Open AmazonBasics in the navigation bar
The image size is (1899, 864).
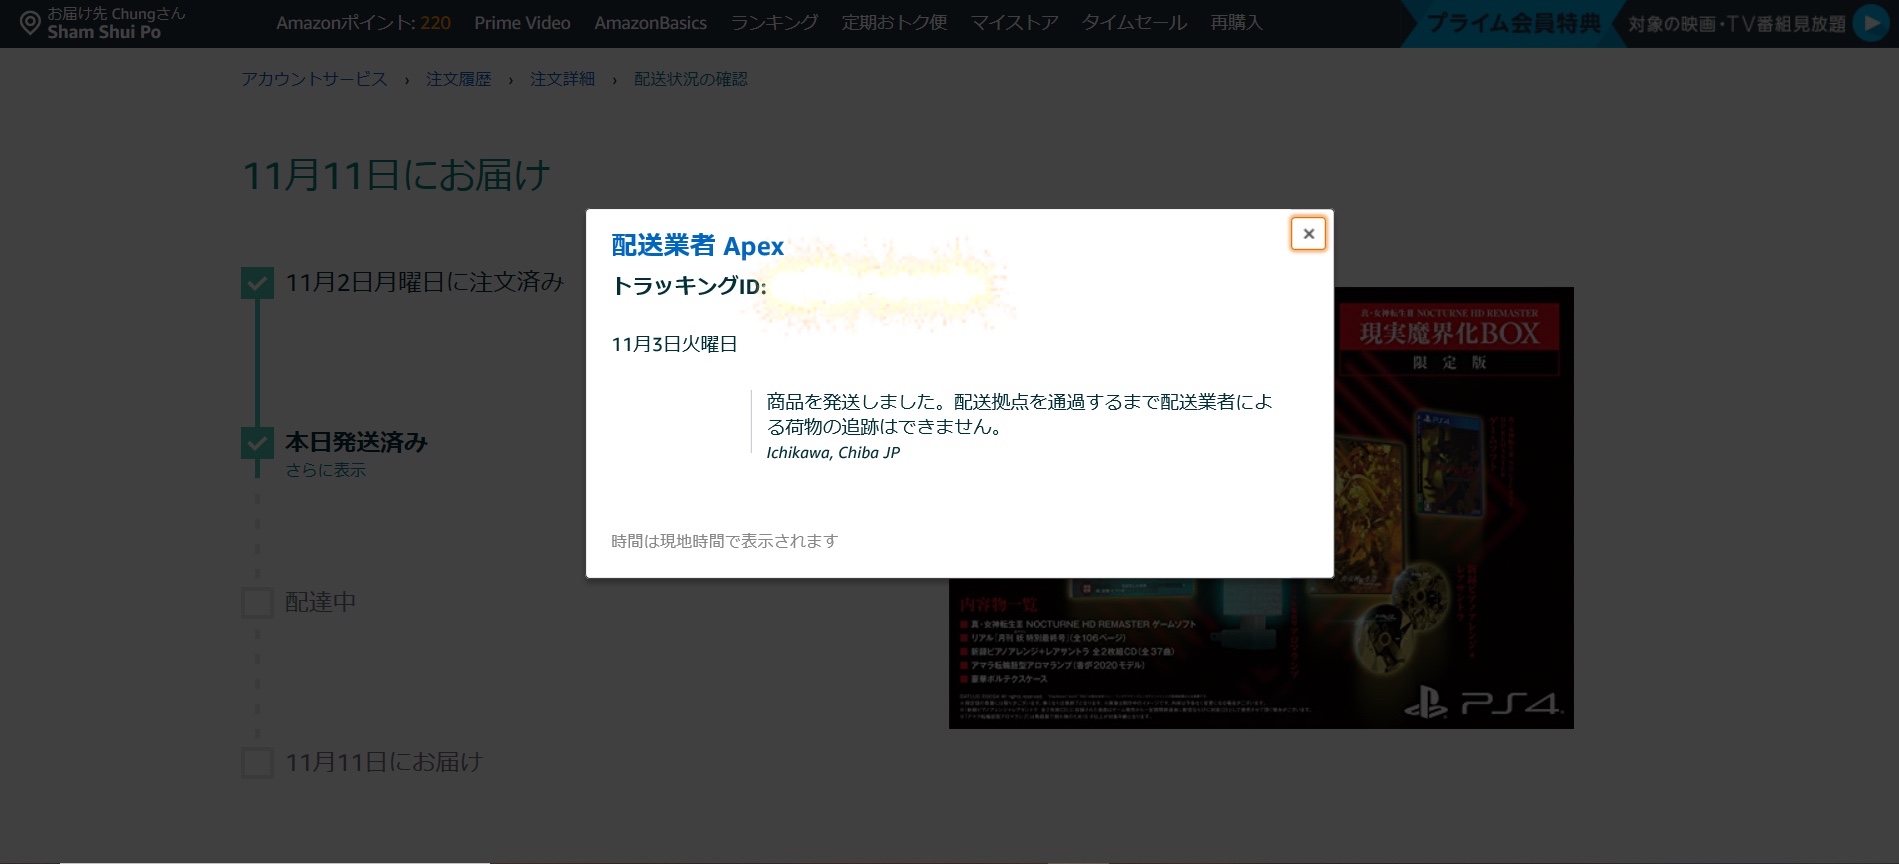click(x=650, y=23)
